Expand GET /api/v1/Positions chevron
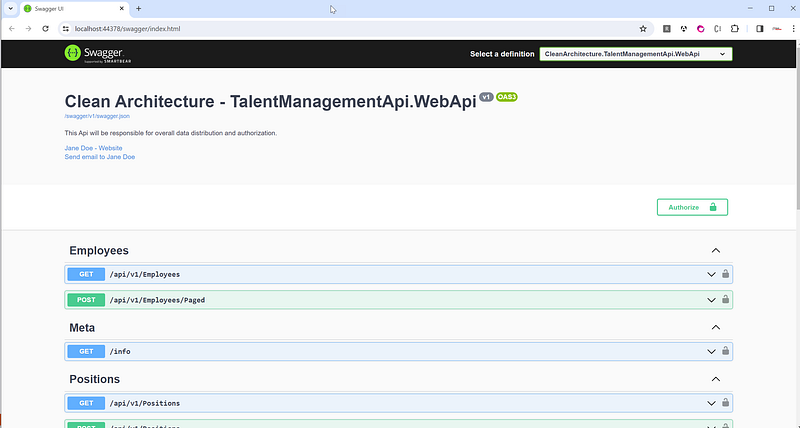800x428 pixels. (x=711, y=403)
